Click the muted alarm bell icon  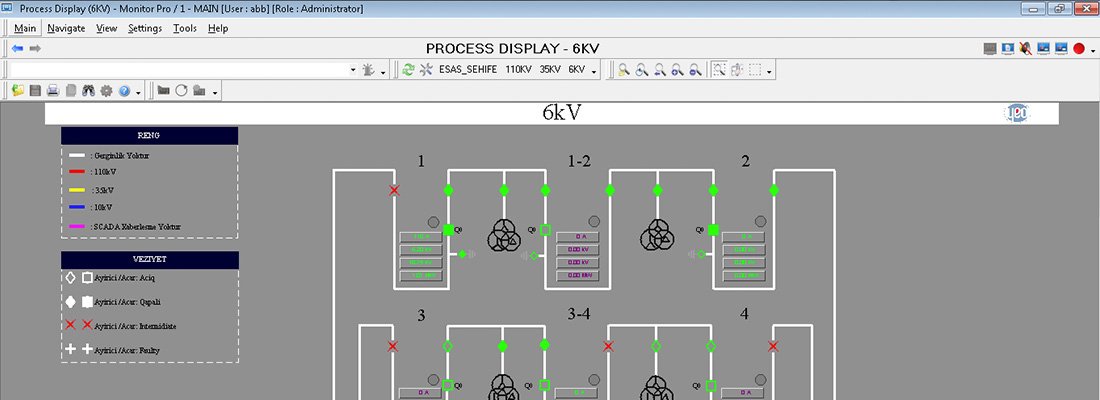click(x=1025, y=49)
